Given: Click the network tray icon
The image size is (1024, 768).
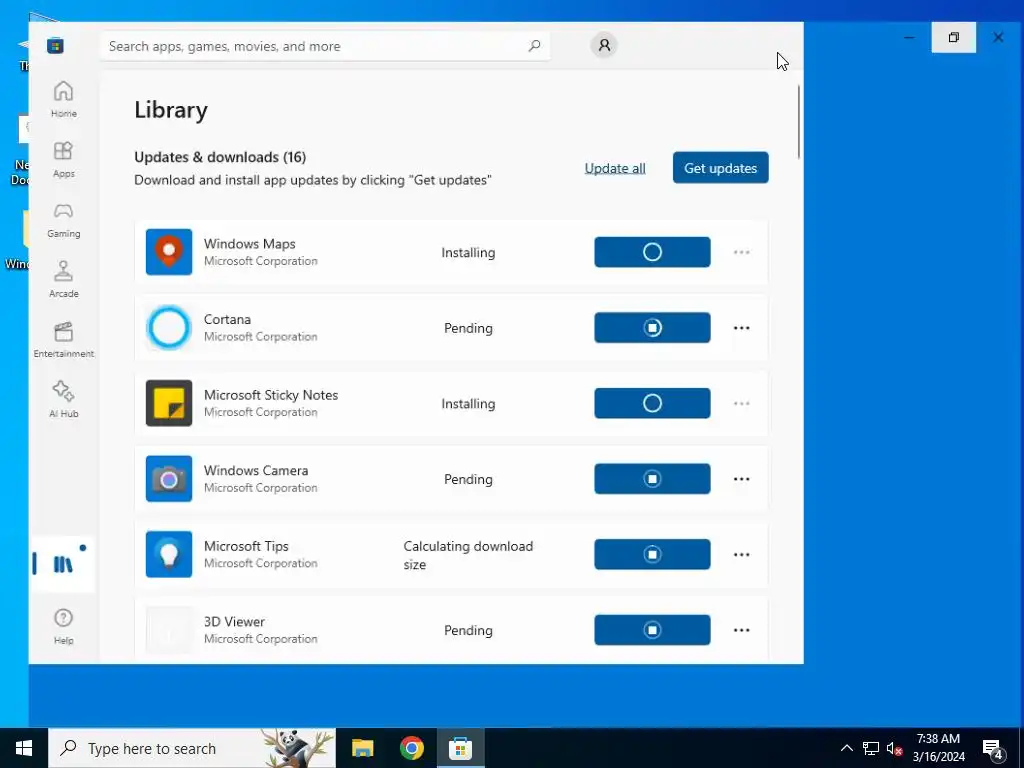Looking at the screenshot, I should 871,748.
